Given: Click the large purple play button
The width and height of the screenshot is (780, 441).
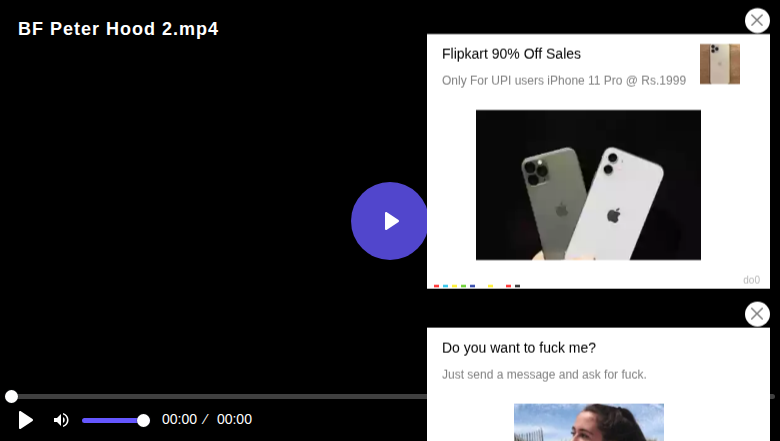Looking at the screenshot, I should pyautogui.click(x=389, y=221).
